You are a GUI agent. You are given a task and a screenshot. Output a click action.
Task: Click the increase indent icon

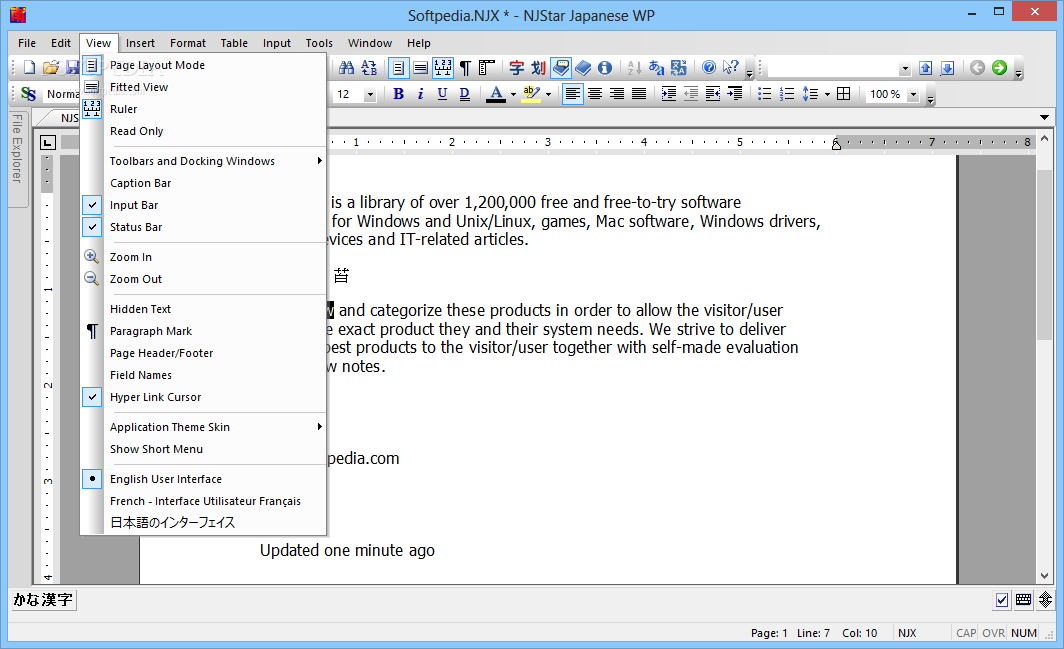[668, 94]
